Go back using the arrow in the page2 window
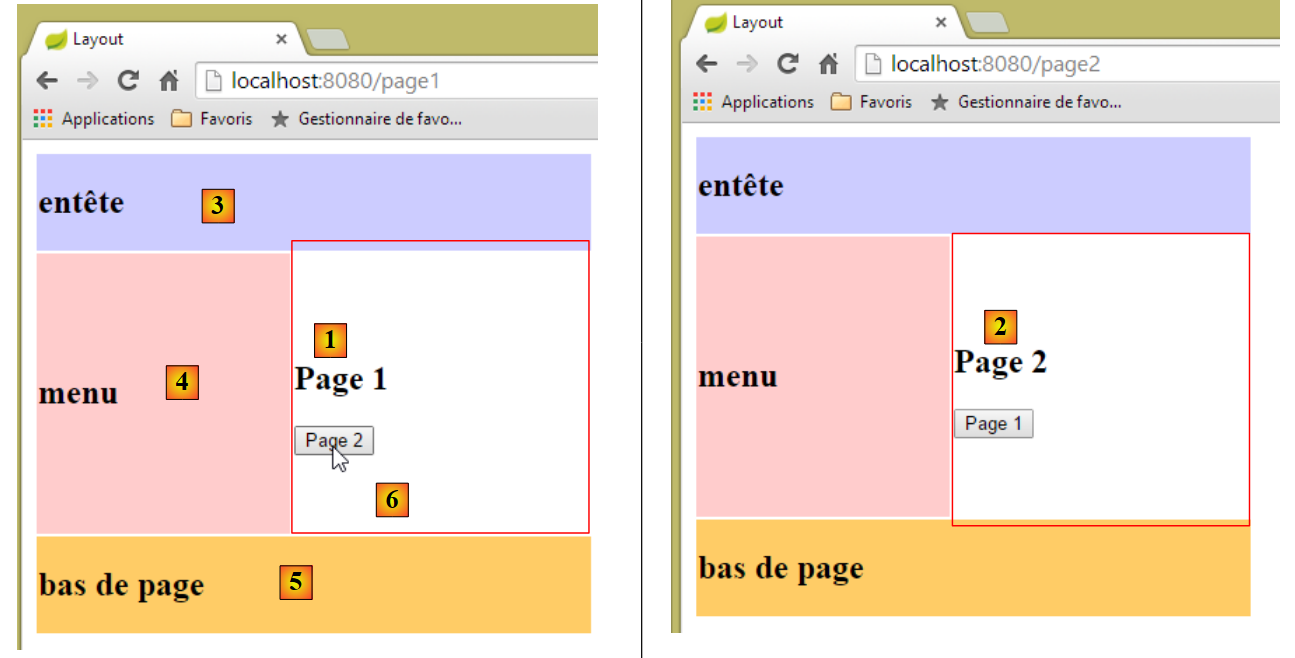The height and width of the screenshot is (658, 1295). (x=707, y=64)
